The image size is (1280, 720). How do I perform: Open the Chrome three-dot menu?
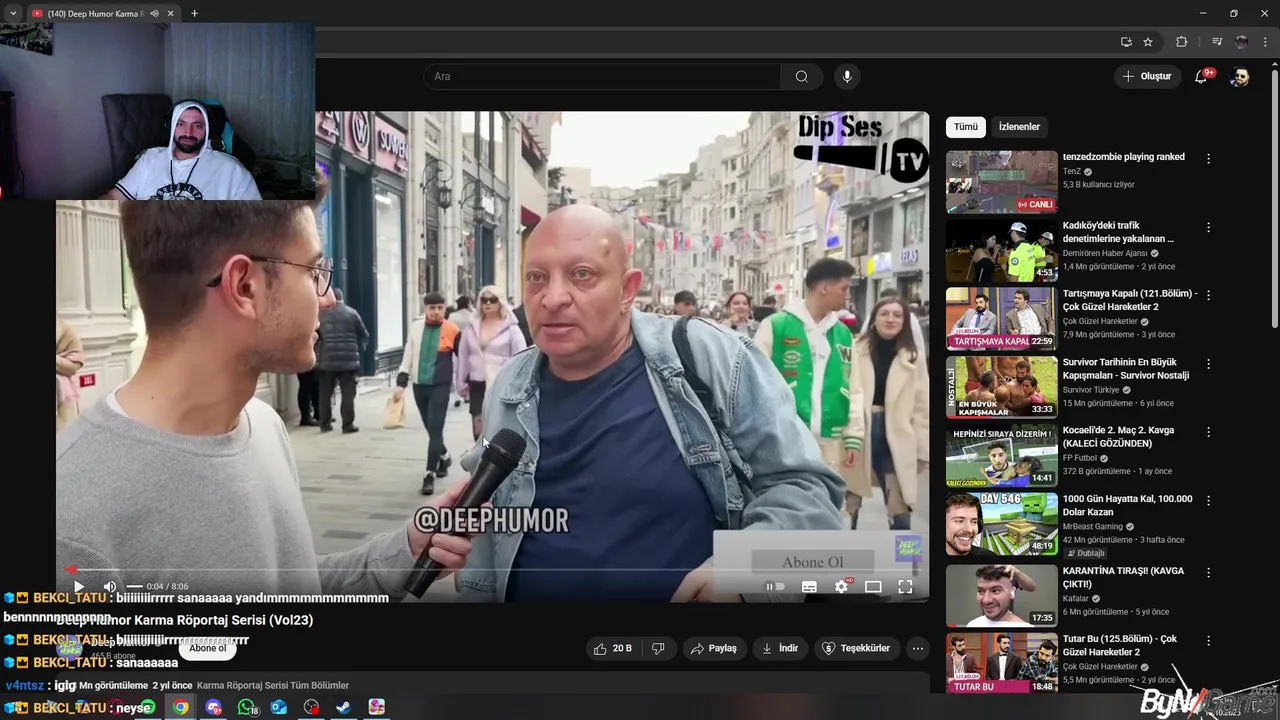1266,42
